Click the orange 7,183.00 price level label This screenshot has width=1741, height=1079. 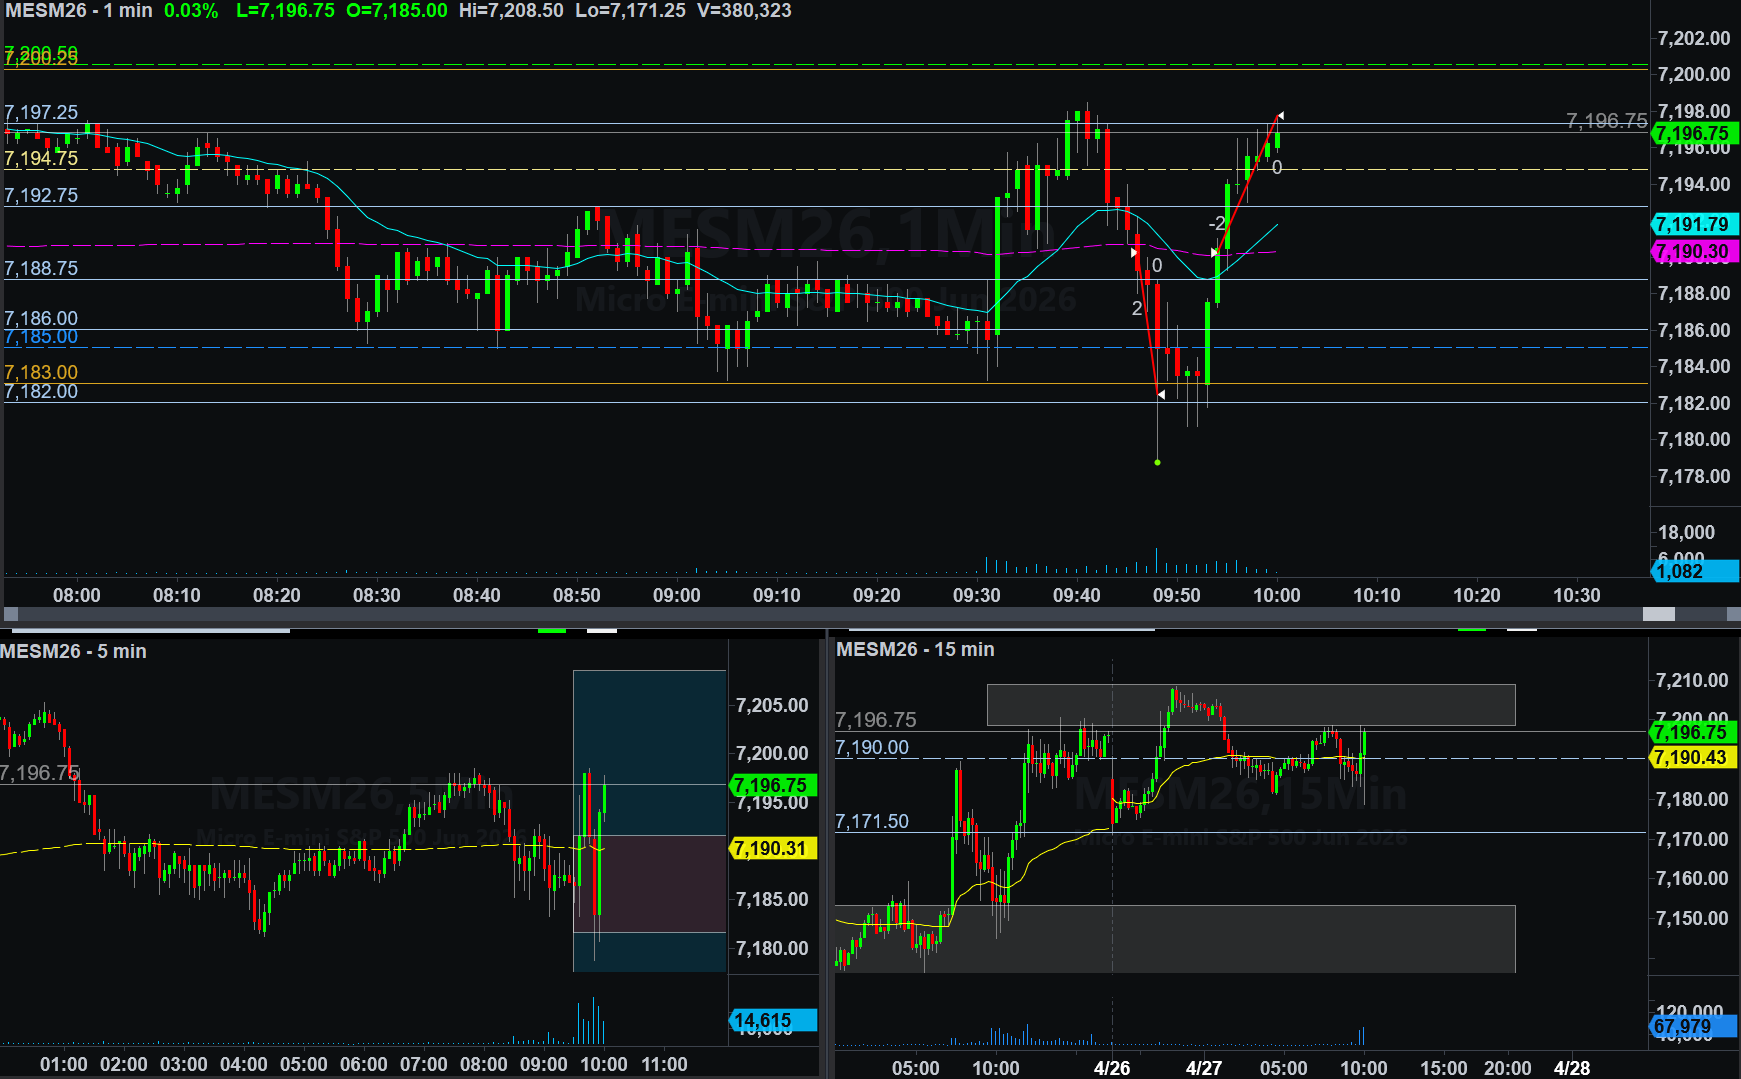41,372
